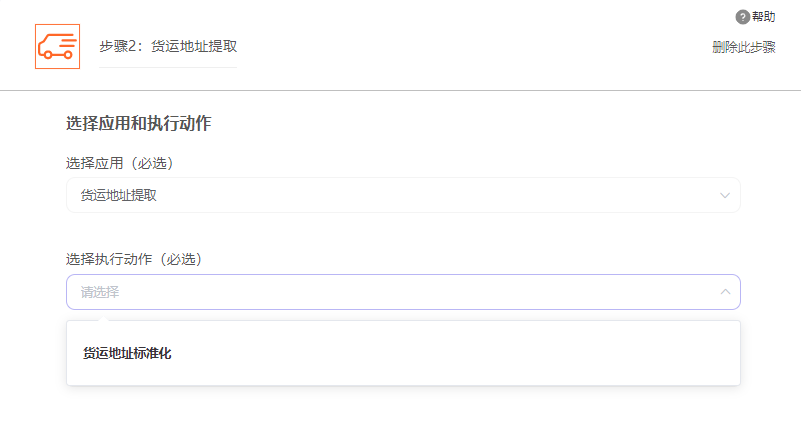Select the 货运地址标准化 option
801x432 pixels.
click(x=127, y=353)
